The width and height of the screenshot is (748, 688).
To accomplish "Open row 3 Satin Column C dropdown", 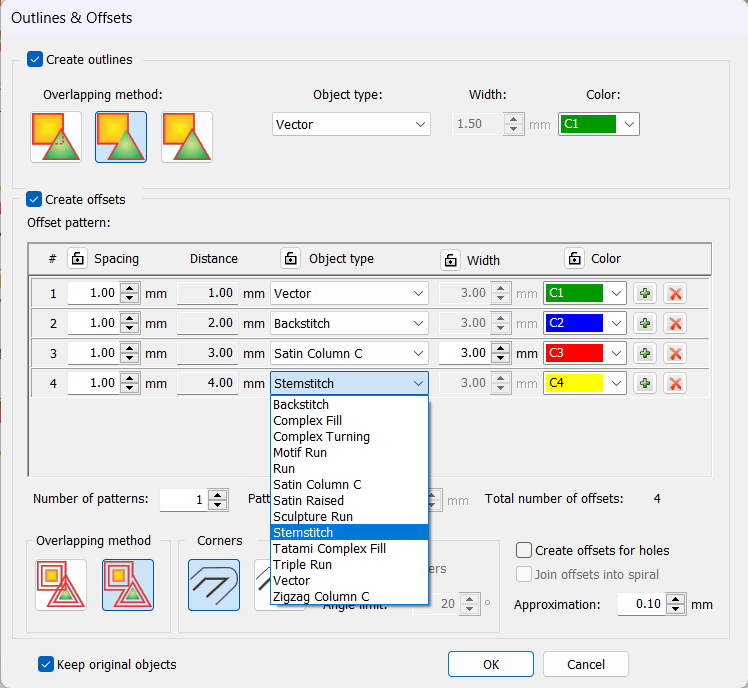I will (x=349, y=354).
